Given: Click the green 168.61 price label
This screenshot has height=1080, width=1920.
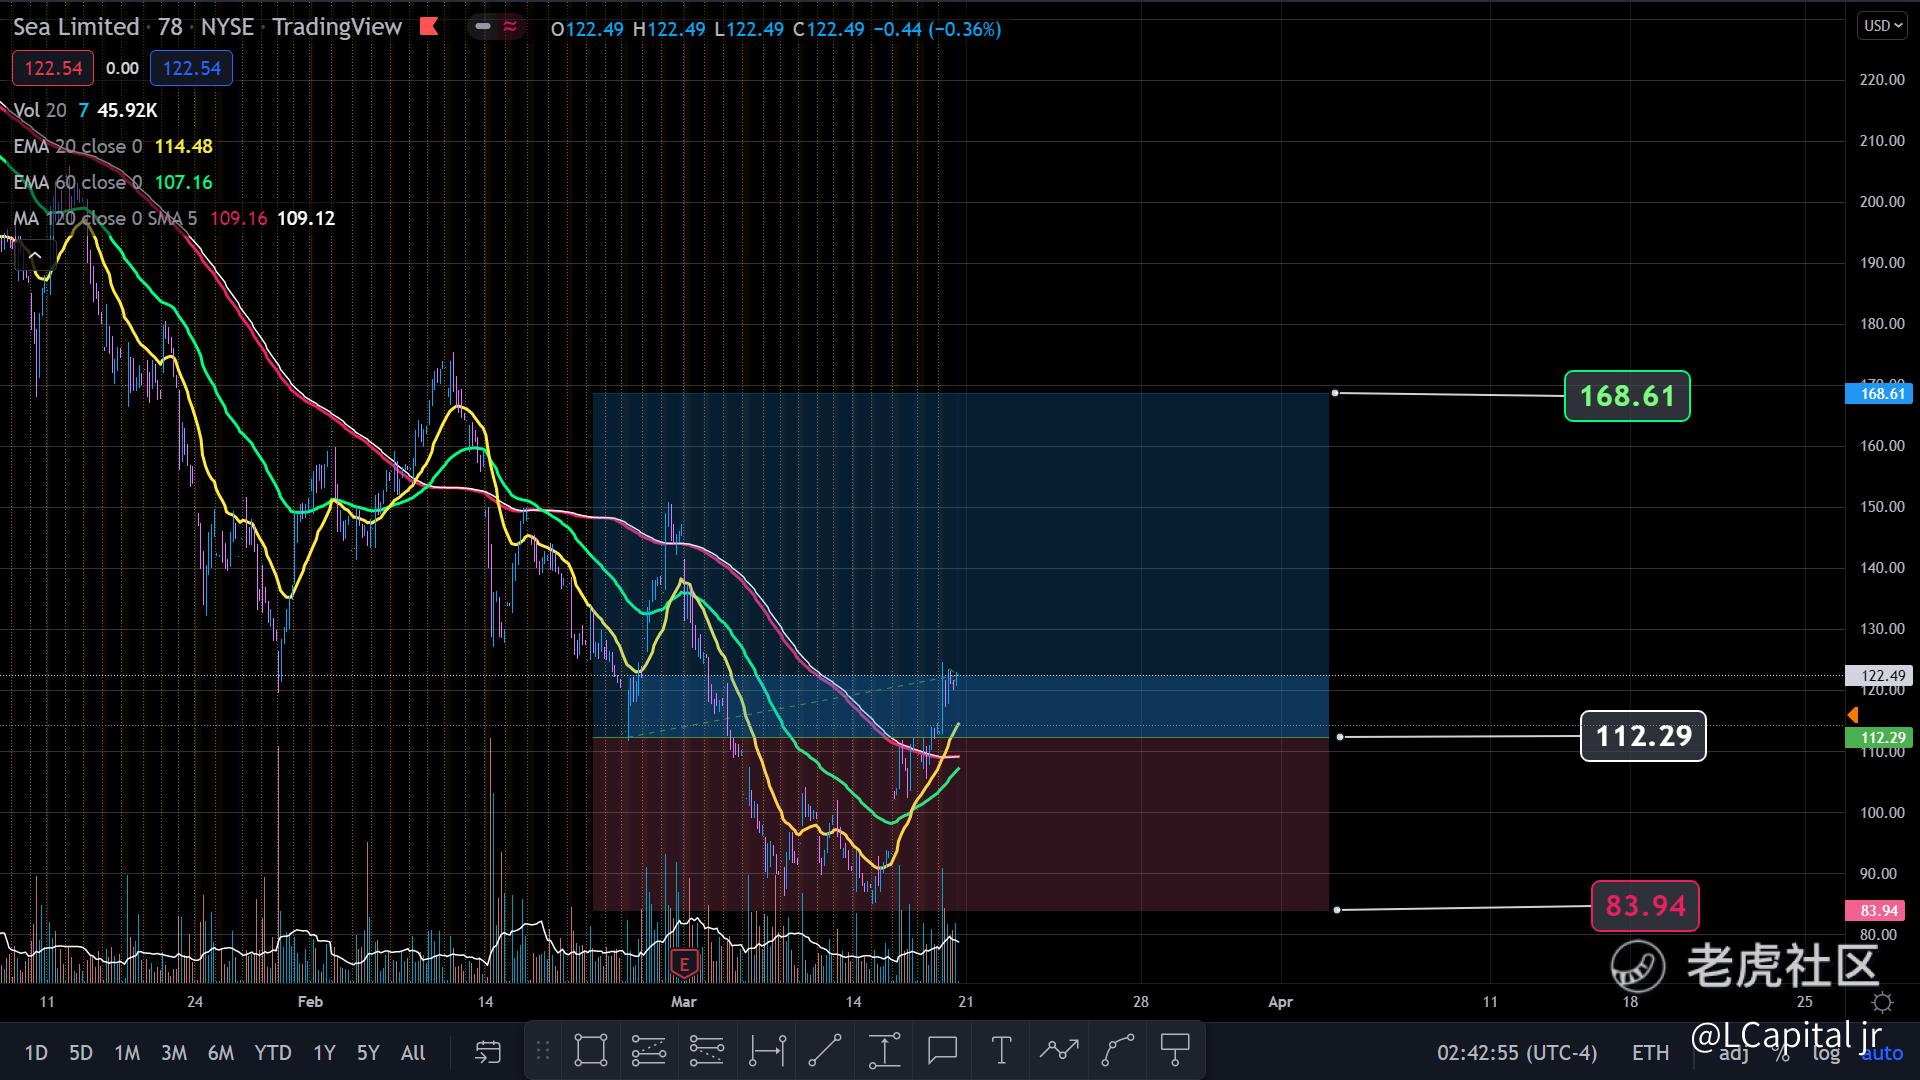Looking at the screenshot, I should [1626, 396].
